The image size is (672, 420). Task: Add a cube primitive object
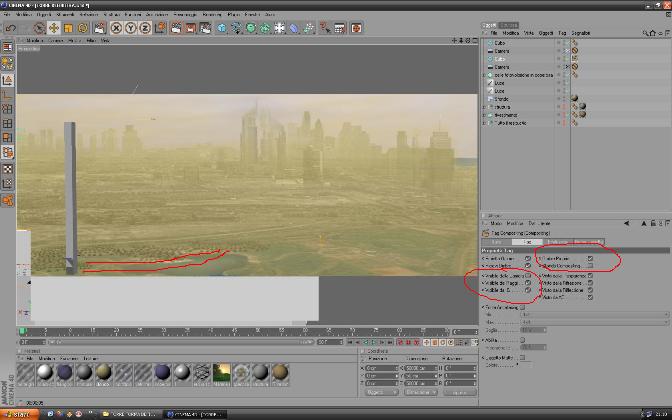(x=222, y=28)
